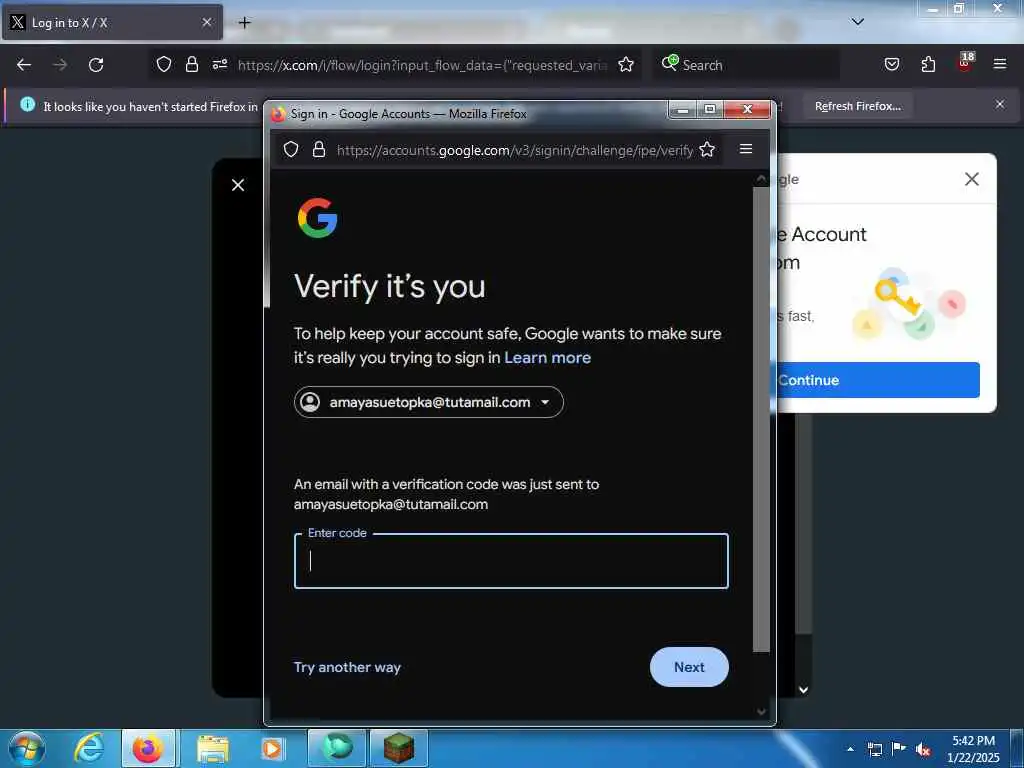Open File Explorer folder in taskbar
The image size is (1024, 768).
click(213, 748)
